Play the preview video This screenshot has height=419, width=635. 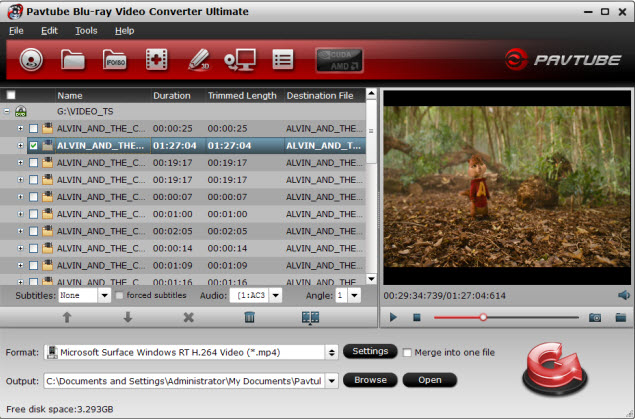(393, 317)
